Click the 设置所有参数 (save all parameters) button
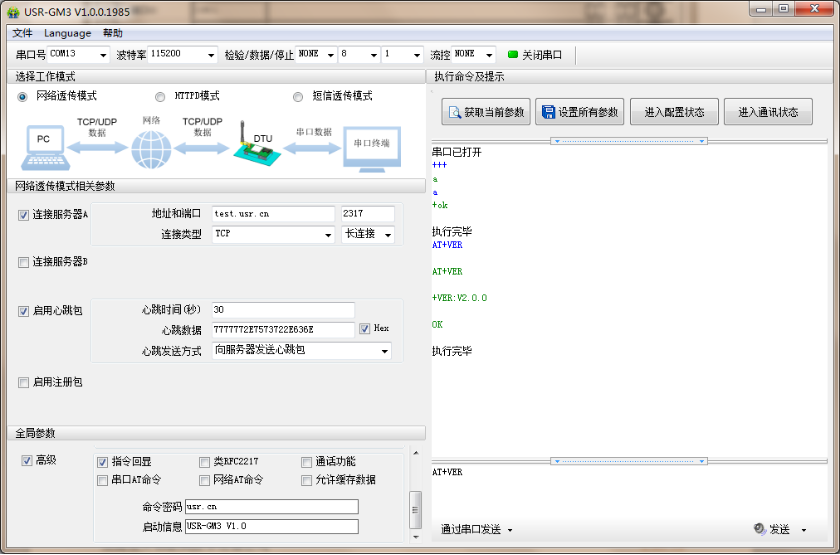This screenshot has width=840, height=555. pos(580,112)
